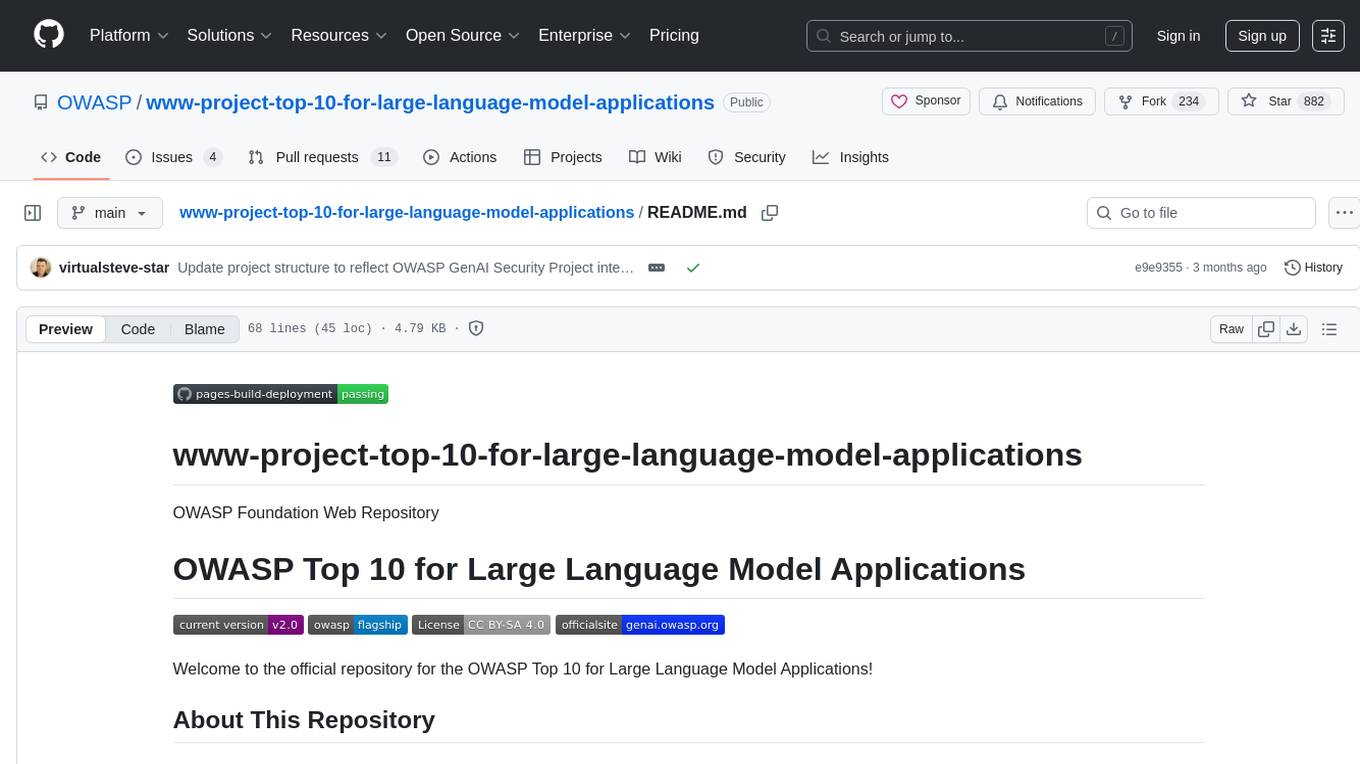Screen dimensions: 1360x764
Task: Open the License CC BY-SA 4.0 badge
Action: pos(481,625)
